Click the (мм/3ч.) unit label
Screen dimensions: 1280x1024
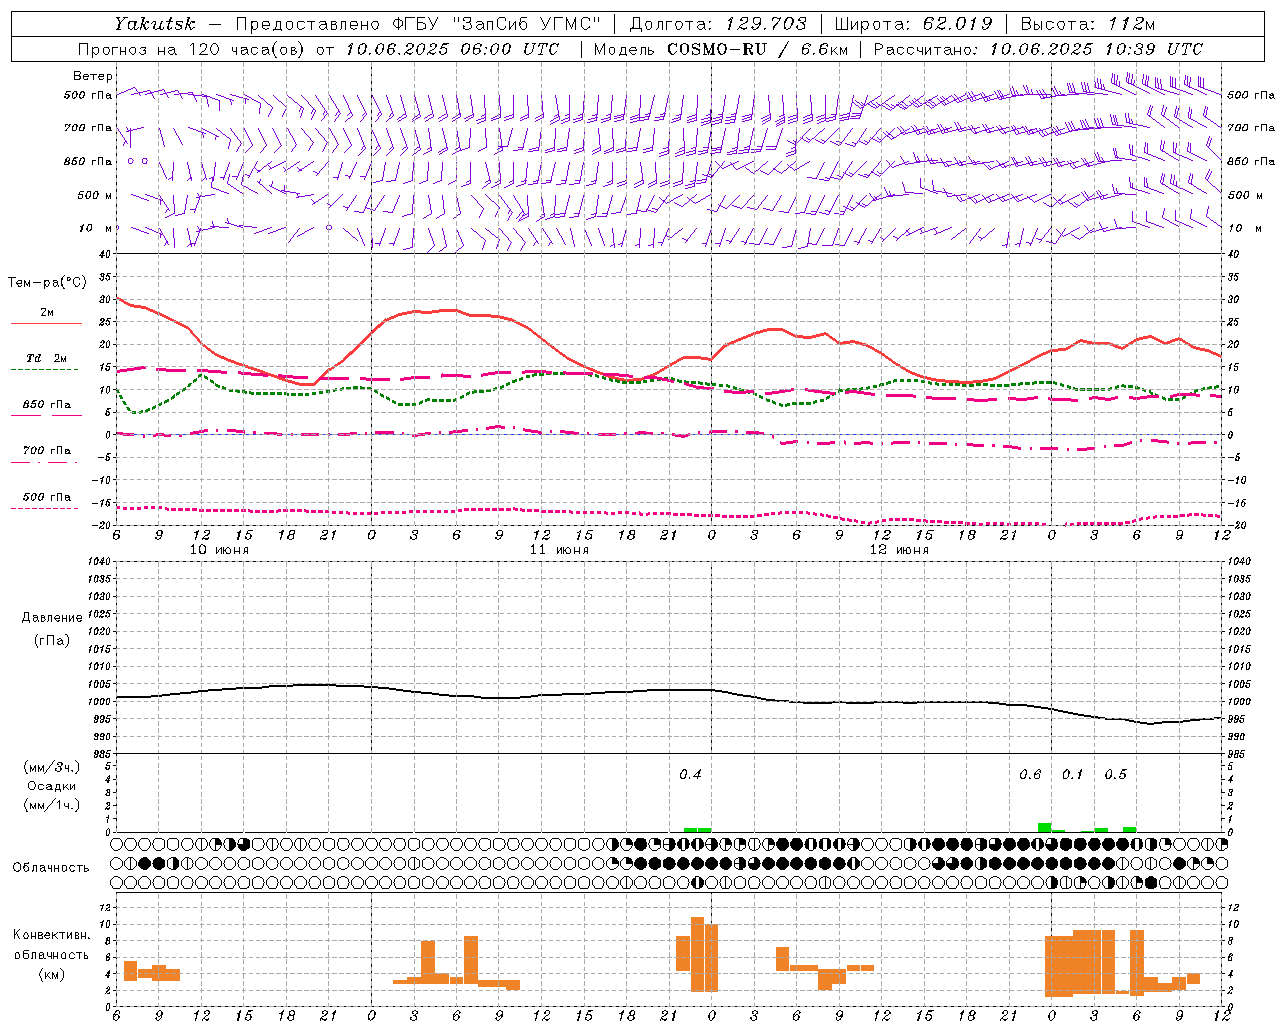pyautogui.click(x=52, y=767)
